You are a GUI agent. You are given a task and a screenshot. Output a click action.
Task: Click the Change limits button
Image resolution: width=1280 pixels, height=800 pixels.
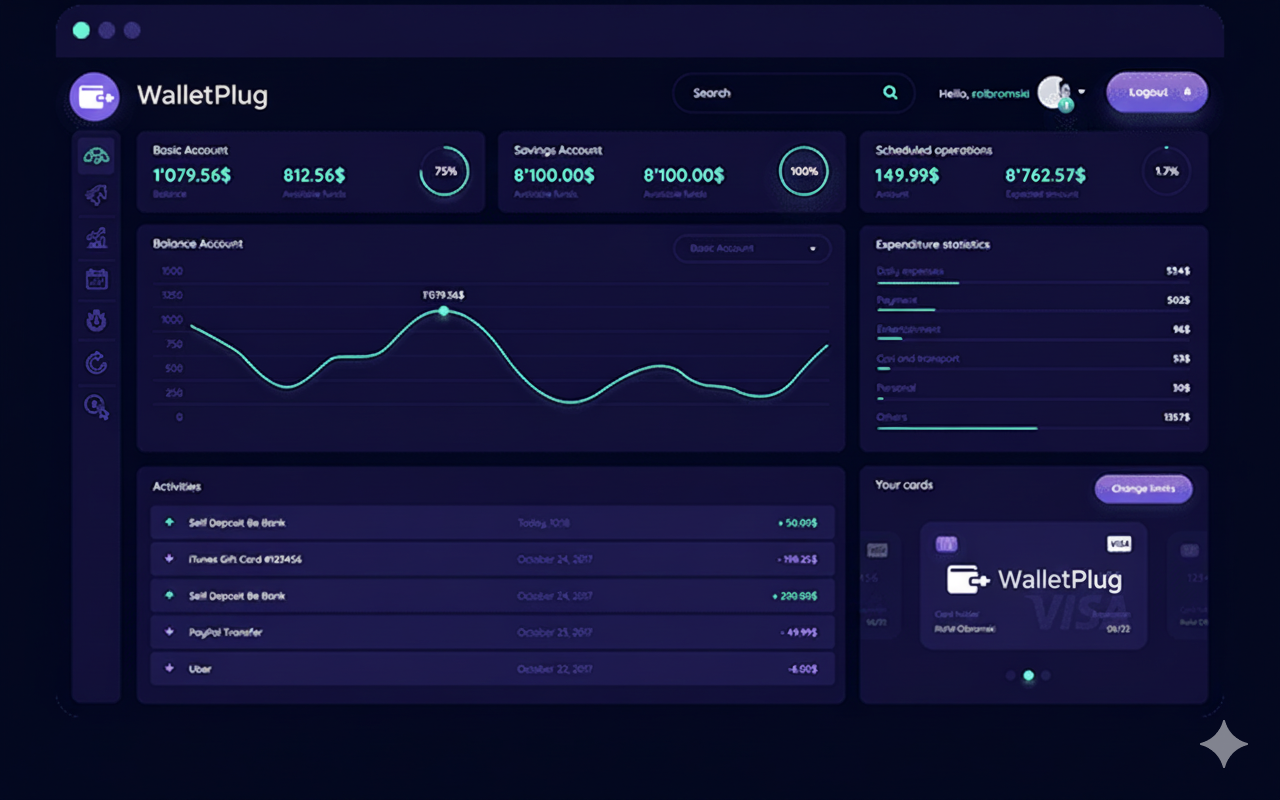tap(1143, 489)
